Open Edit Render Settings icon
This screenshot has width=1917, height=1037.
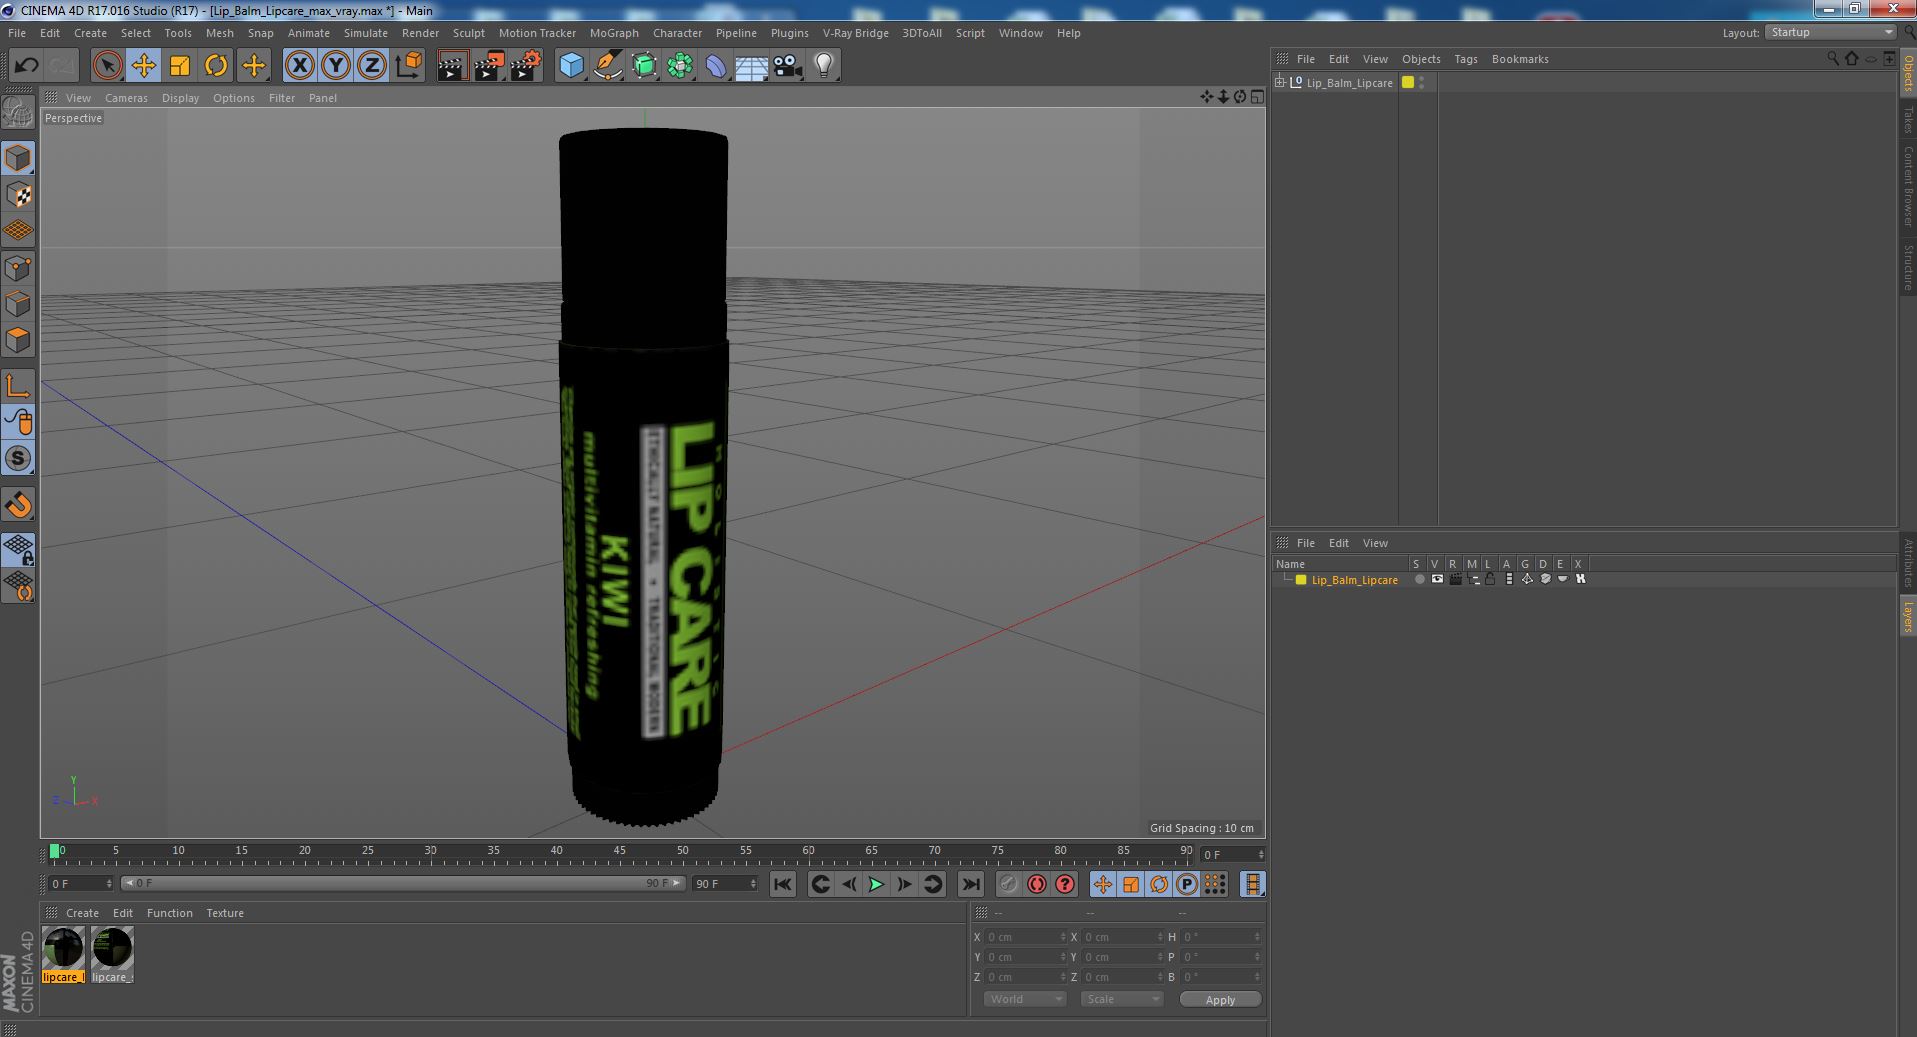(526, 66)
